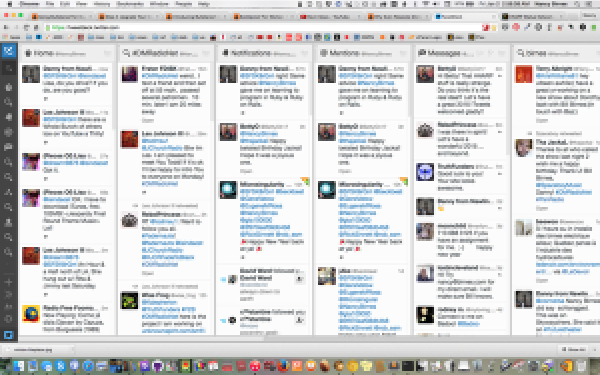This screenshot has width=600, height=375.
Task: Open #OMRadioNet column settings icon
Action: 206,53
